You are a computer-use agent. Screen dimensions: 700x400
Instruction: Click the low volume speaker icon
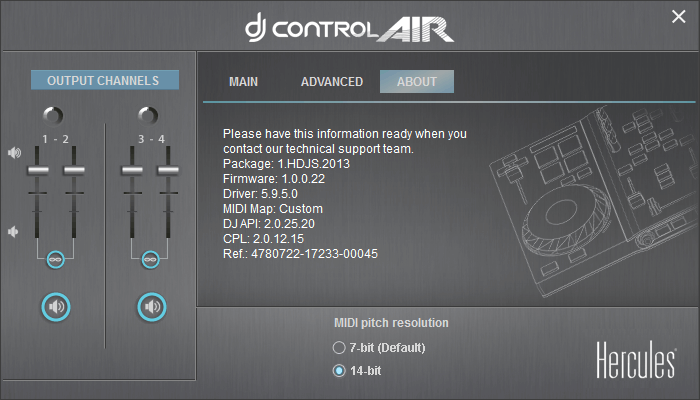13,231
